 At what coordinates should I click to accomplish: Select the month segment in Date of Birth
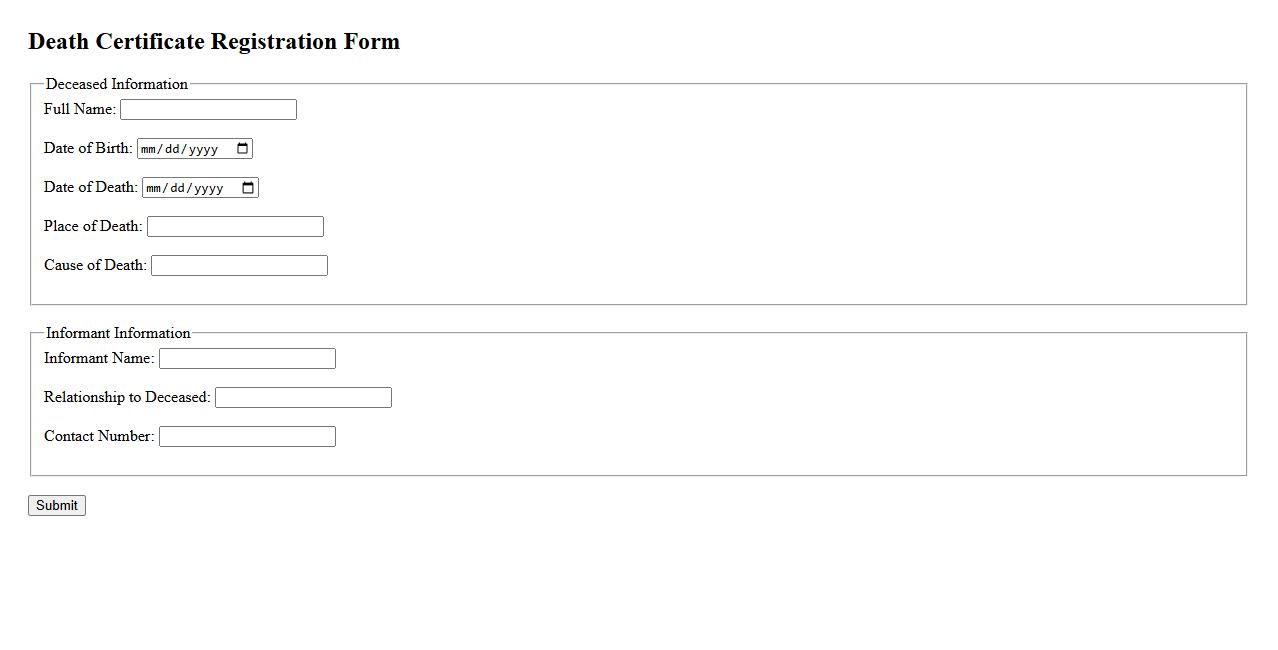(x=150, y=149)
